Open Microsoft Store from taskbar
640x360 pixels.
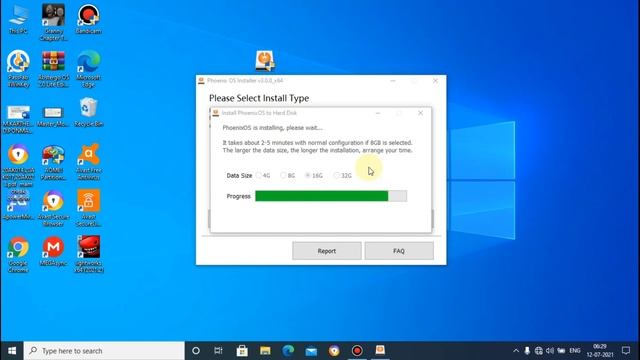pos(242,351)
